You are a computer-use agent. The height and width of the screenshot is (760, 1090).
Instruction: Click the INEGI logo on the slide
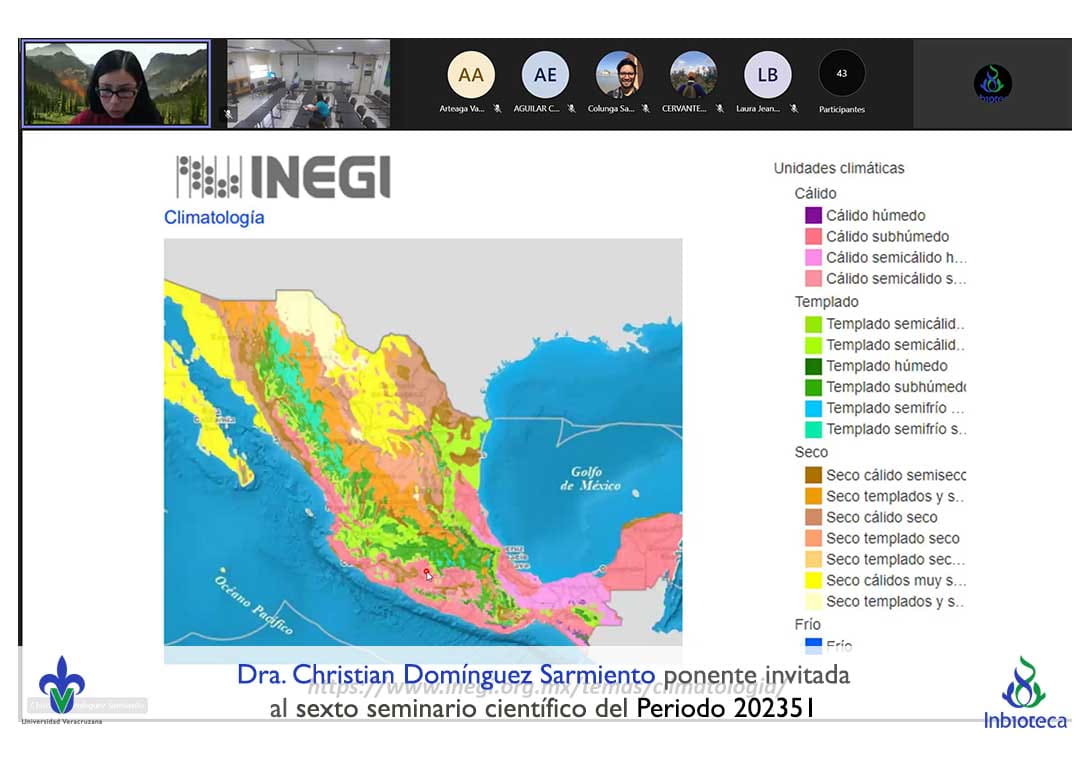point(283,177)
